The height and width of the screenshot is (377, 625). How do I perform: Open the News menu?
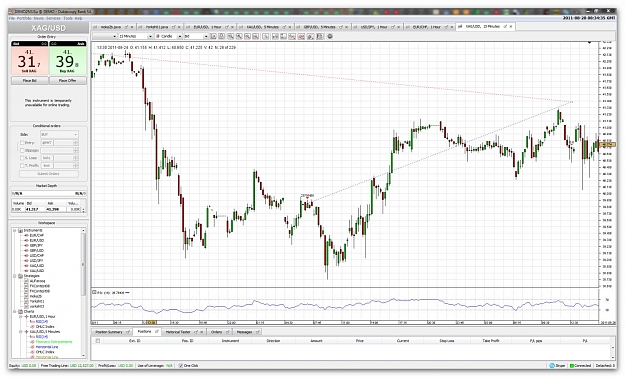point(39,18)
